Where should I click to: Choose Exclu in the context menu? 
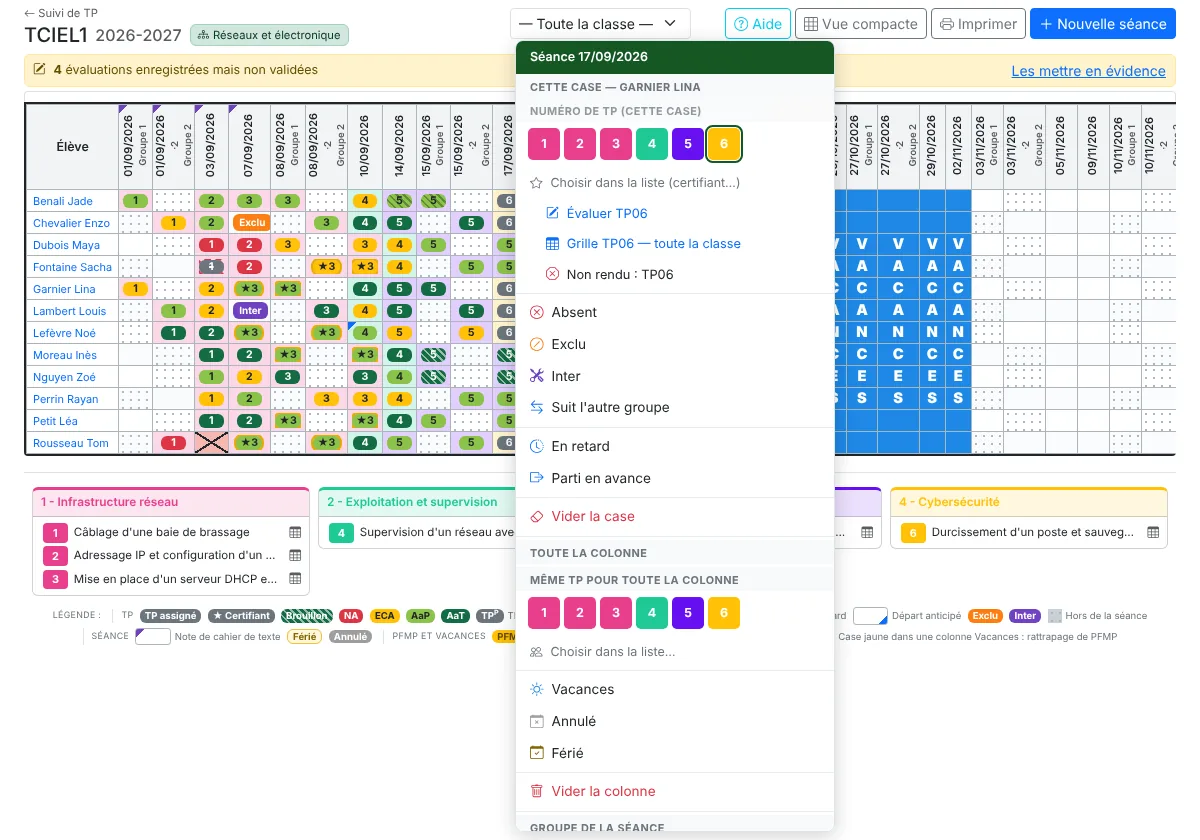click(675, 344)
